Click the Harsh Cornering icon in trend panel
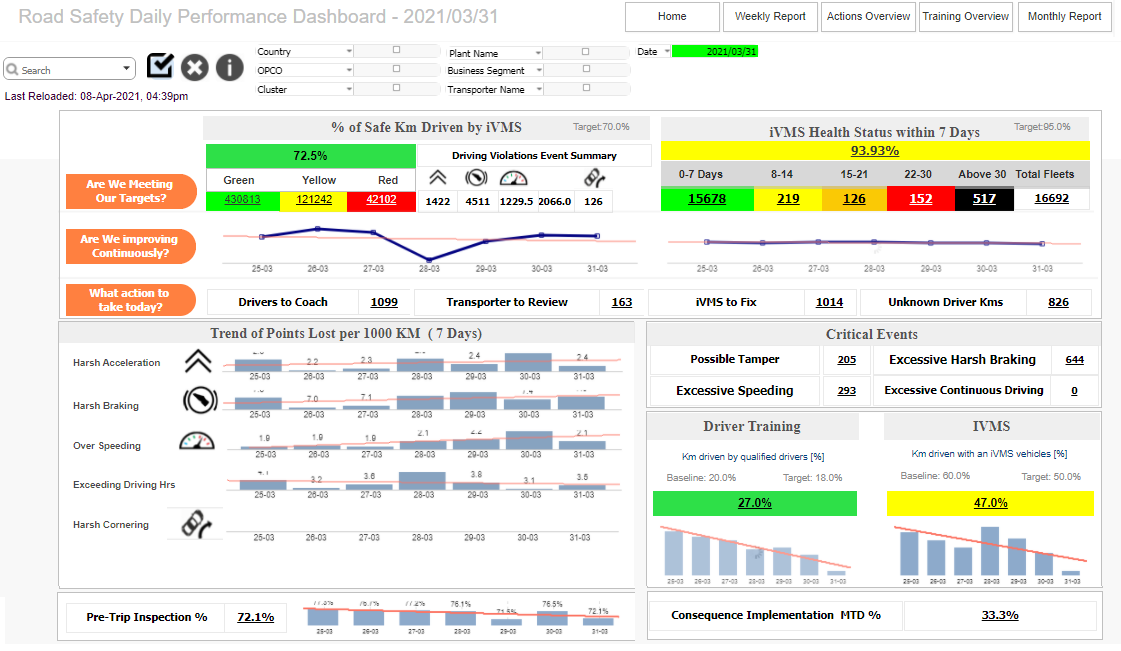Image resolution: width=1121 pixels, height=651 pixels. click(196, 524)
